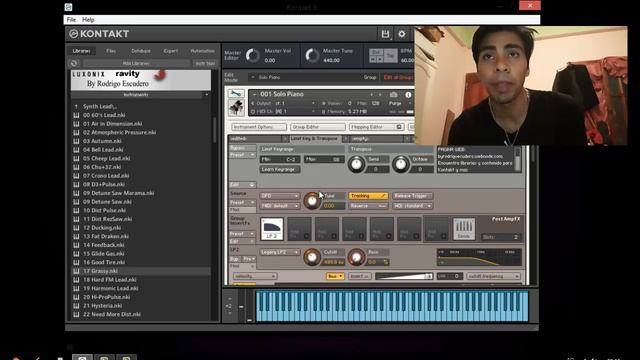The width and height of the screenshot is (640, 360).
Task: Open the cutoff frequency target dropdown
Action: (x=493, y=276)
